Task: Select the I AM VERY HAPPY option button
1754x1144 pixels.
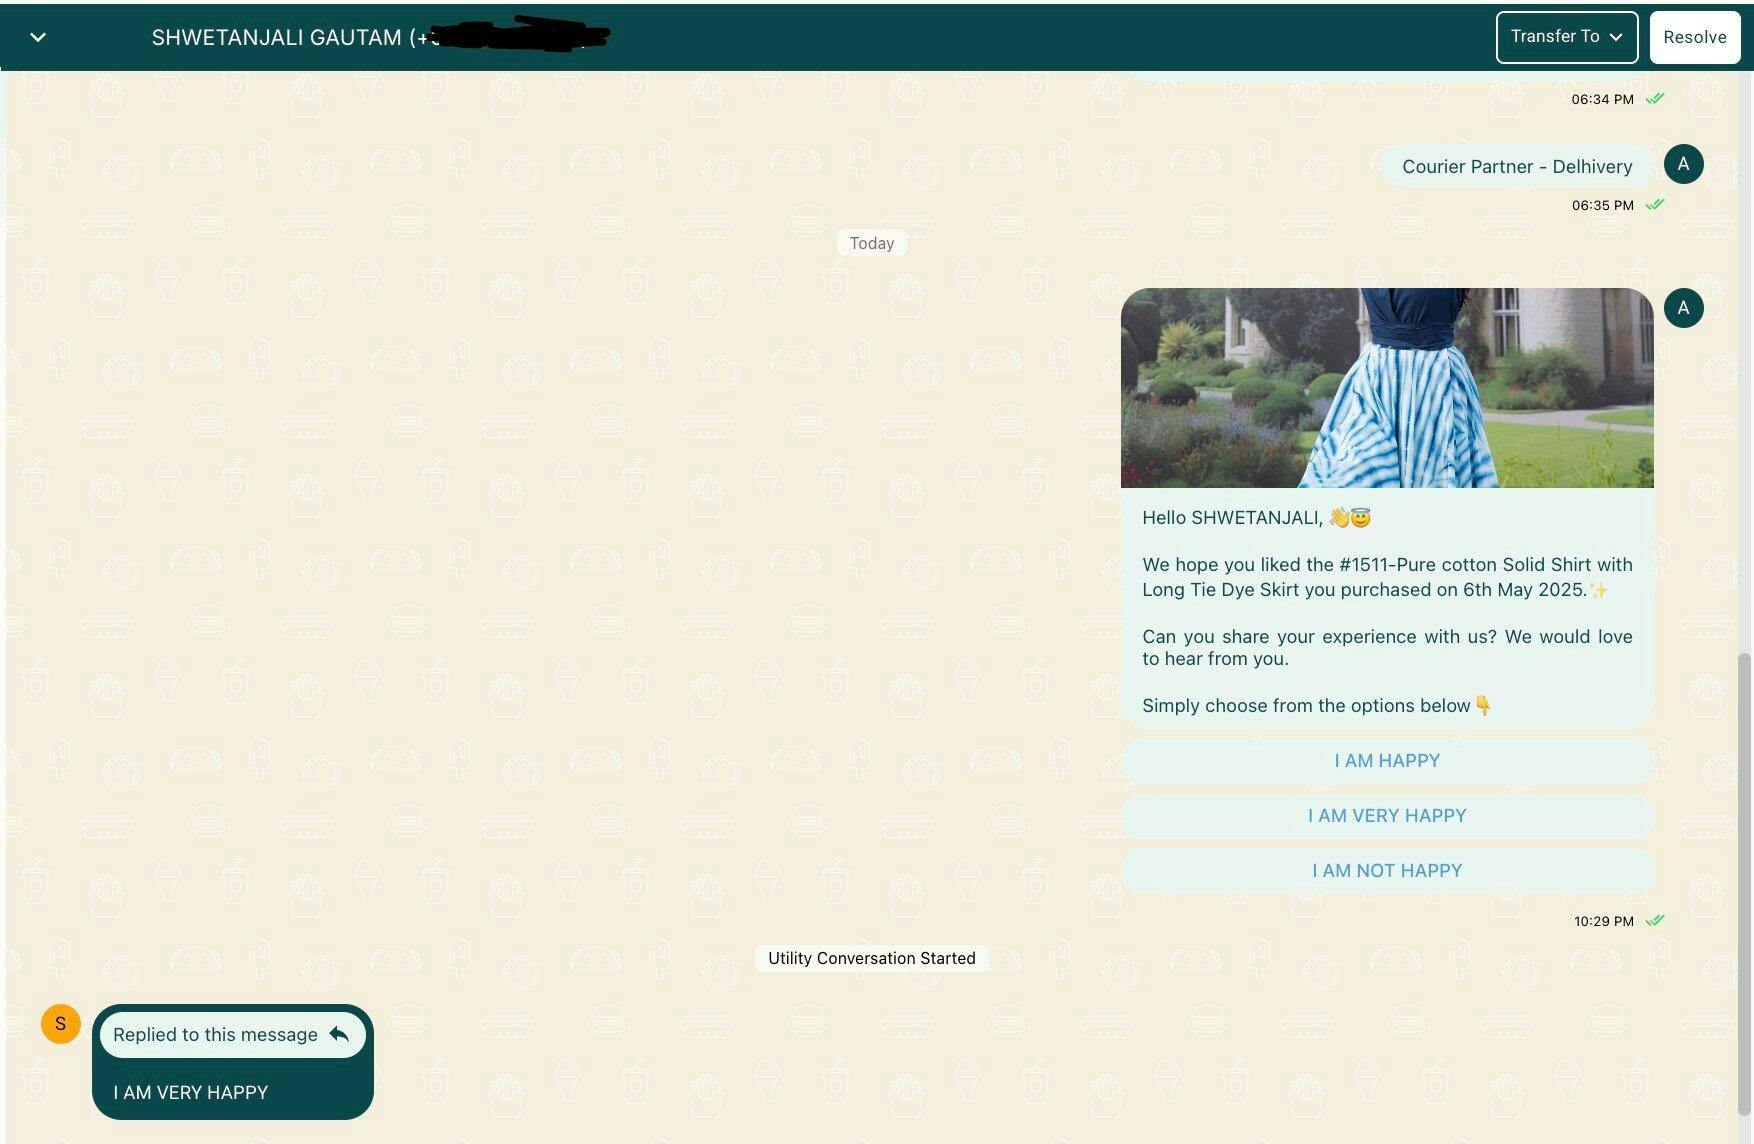Action: pyautogui.click(x=1386, y=816)
